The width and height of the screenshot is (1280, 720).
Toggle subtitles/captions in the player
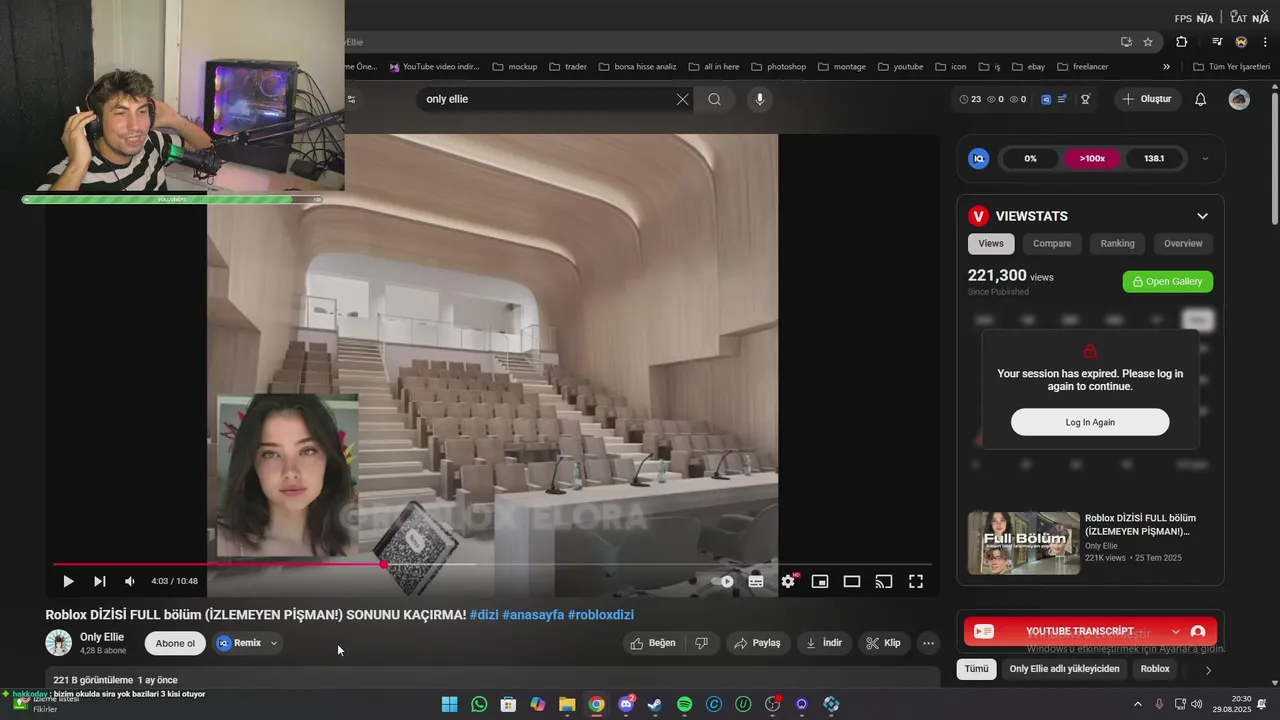coord(756,581)
